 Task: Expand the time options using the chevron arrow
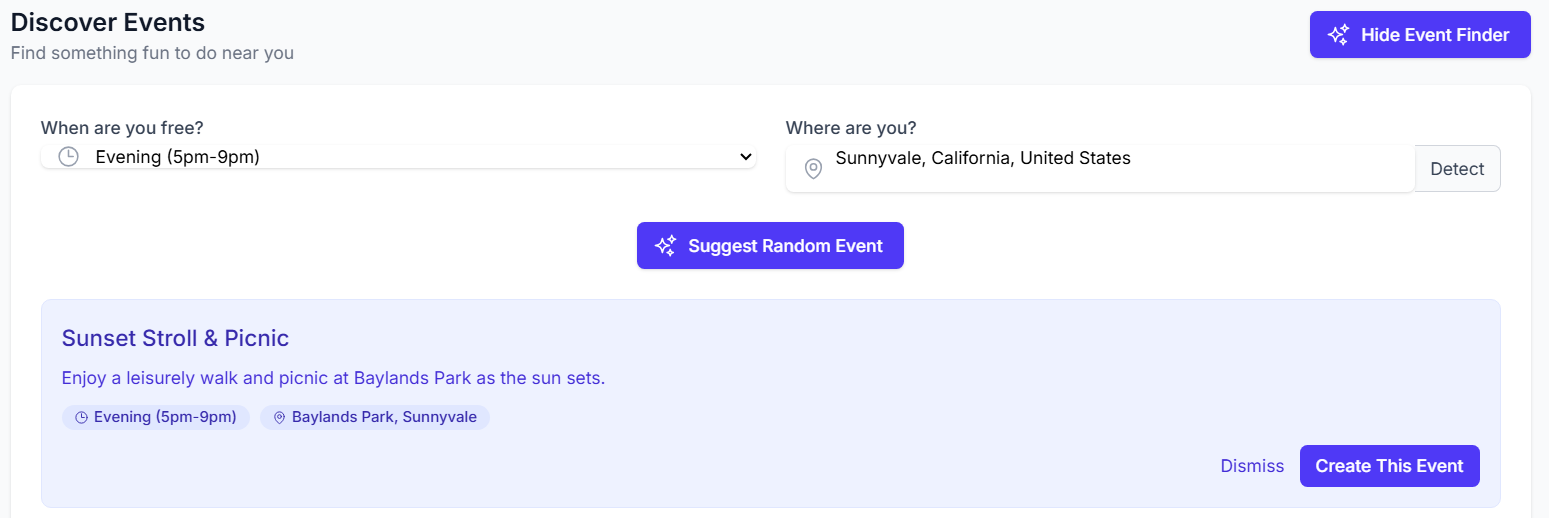tap(745, 157)
